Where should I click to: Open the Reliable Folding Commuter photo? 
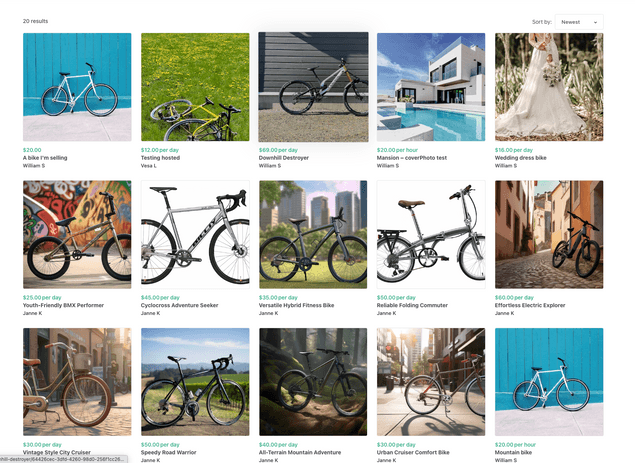pos(431,235)
